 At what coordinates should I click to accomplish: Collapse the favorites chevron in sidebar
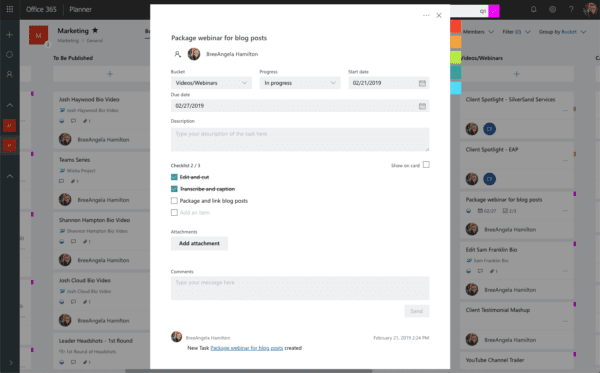coord(10,105)
